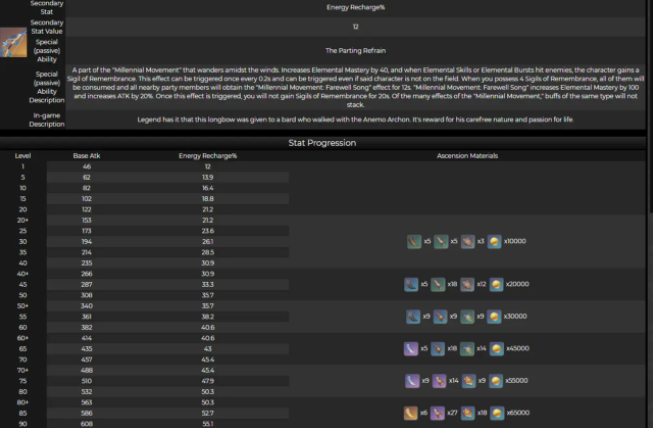The width and height of the screenshot is (653, 428).
Task: Click the Mora coin icon beside x20000
Action: 496,284
